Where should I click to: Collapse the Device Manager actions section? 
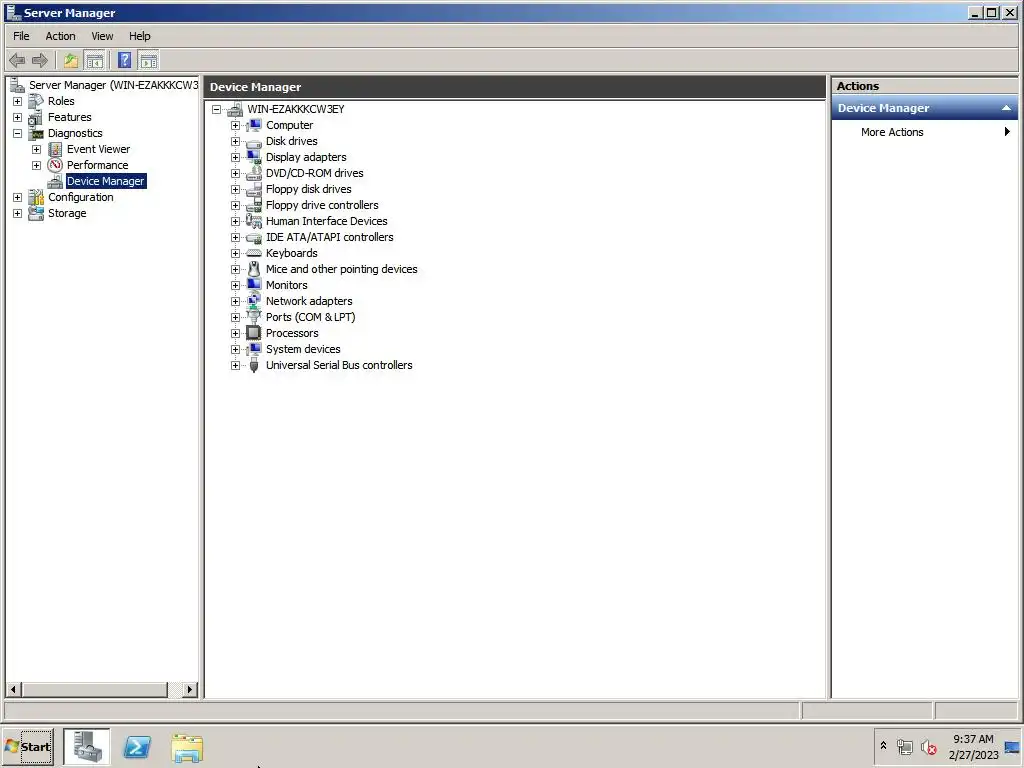tap(1006, 108)
